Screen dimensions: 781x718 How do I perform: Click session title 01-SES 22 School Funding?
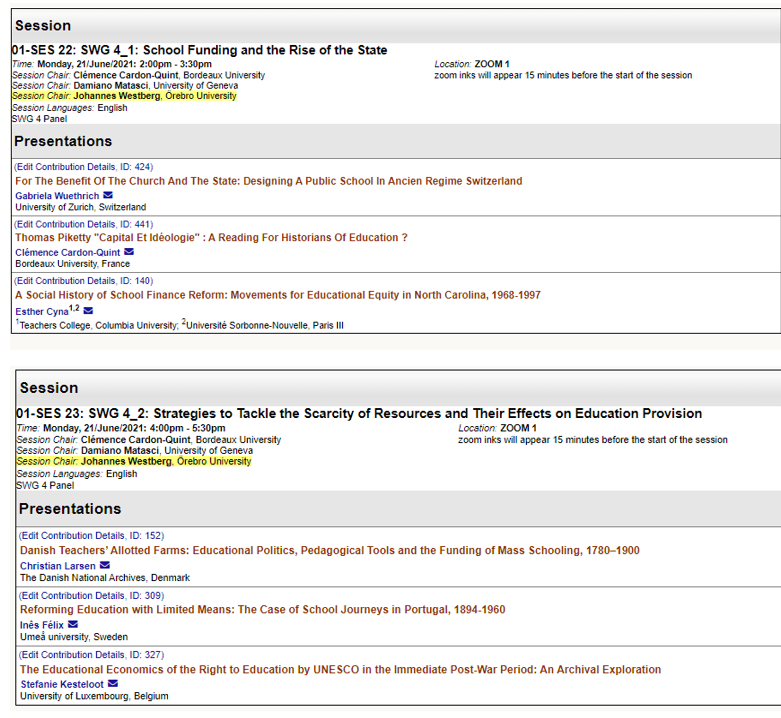(199, 50)
